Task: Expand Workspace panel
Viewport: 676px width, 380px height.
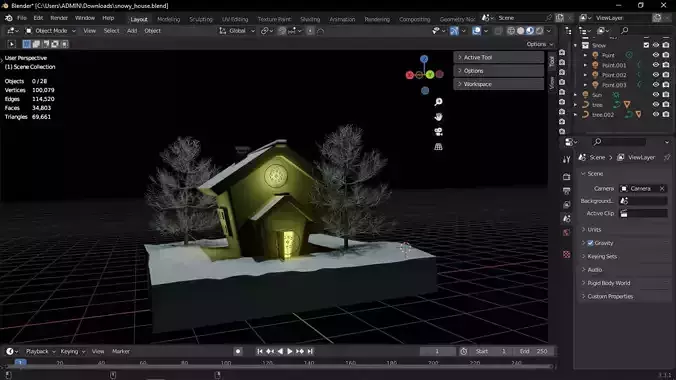Action: pyautogui.click(x=498, y=84)
